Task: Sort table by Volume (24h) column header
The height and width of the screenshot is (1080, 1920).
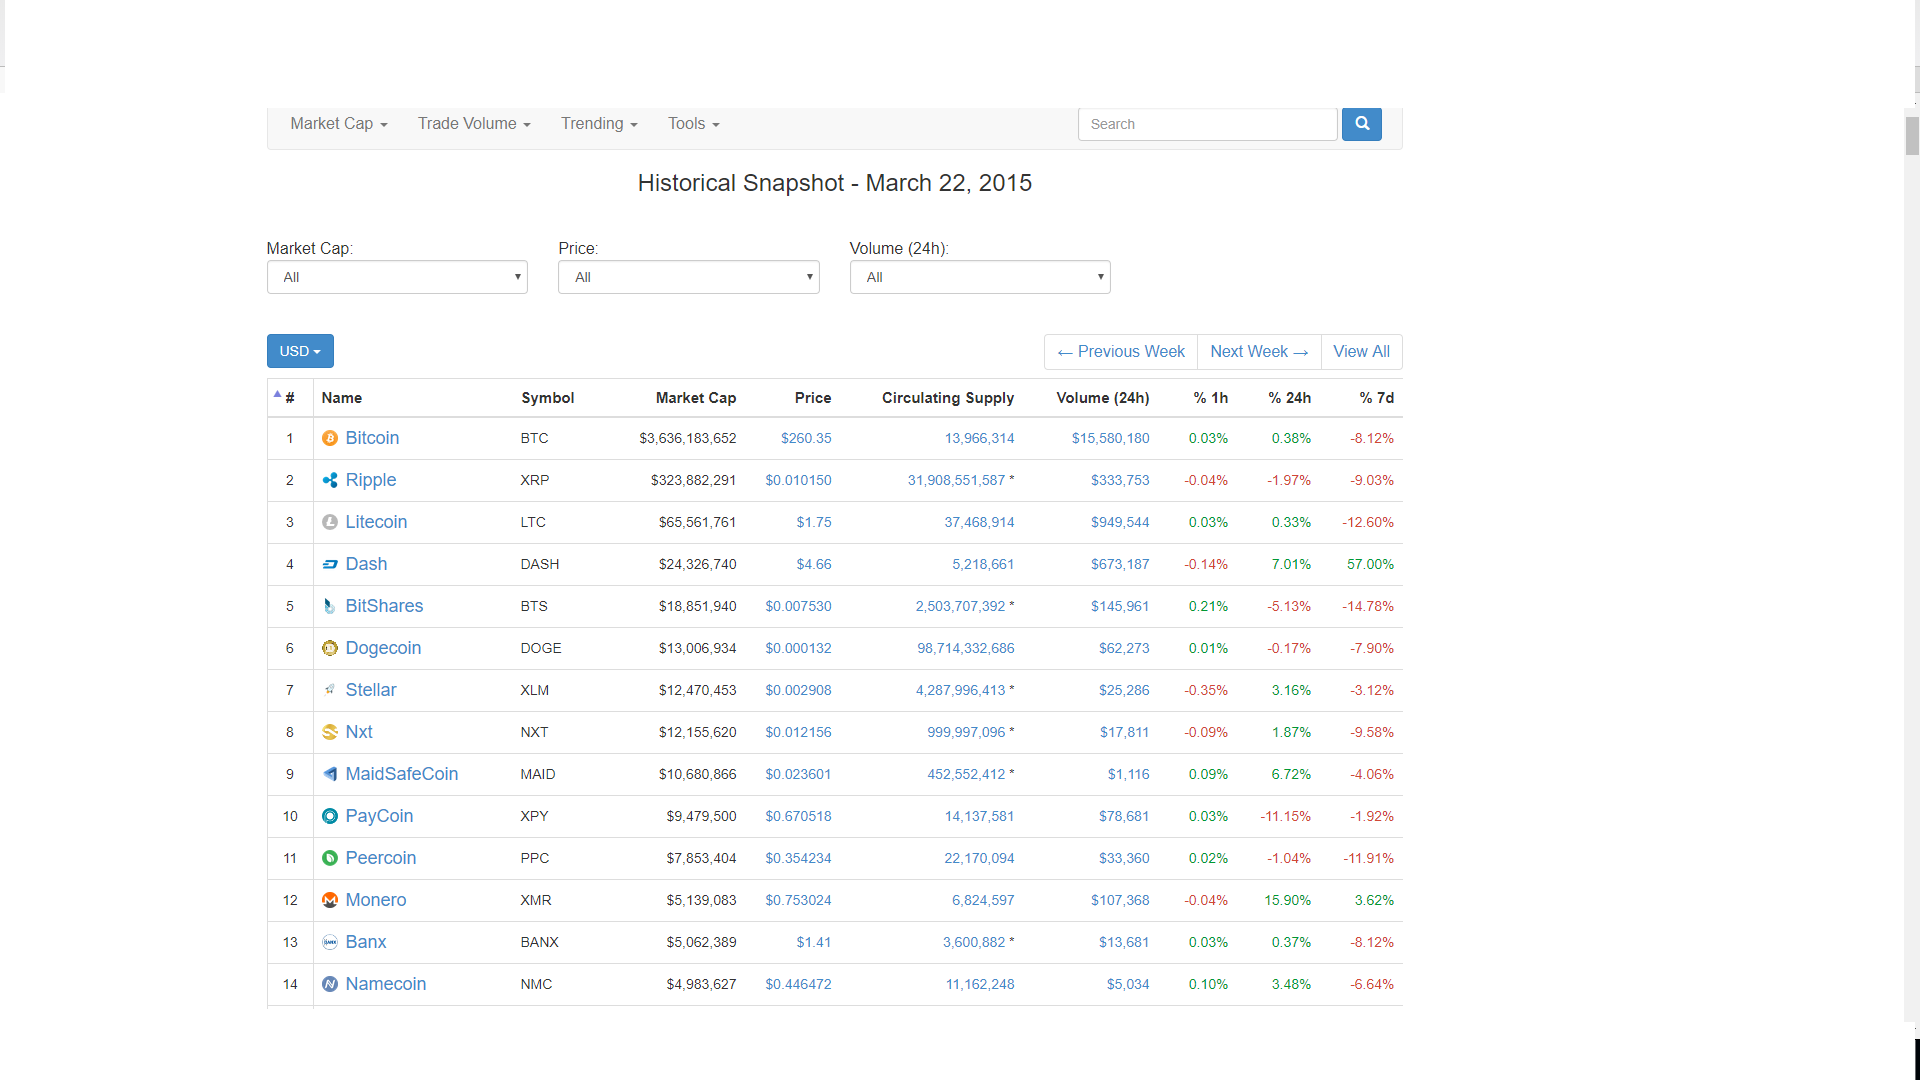Action: tap(1103, 398)
